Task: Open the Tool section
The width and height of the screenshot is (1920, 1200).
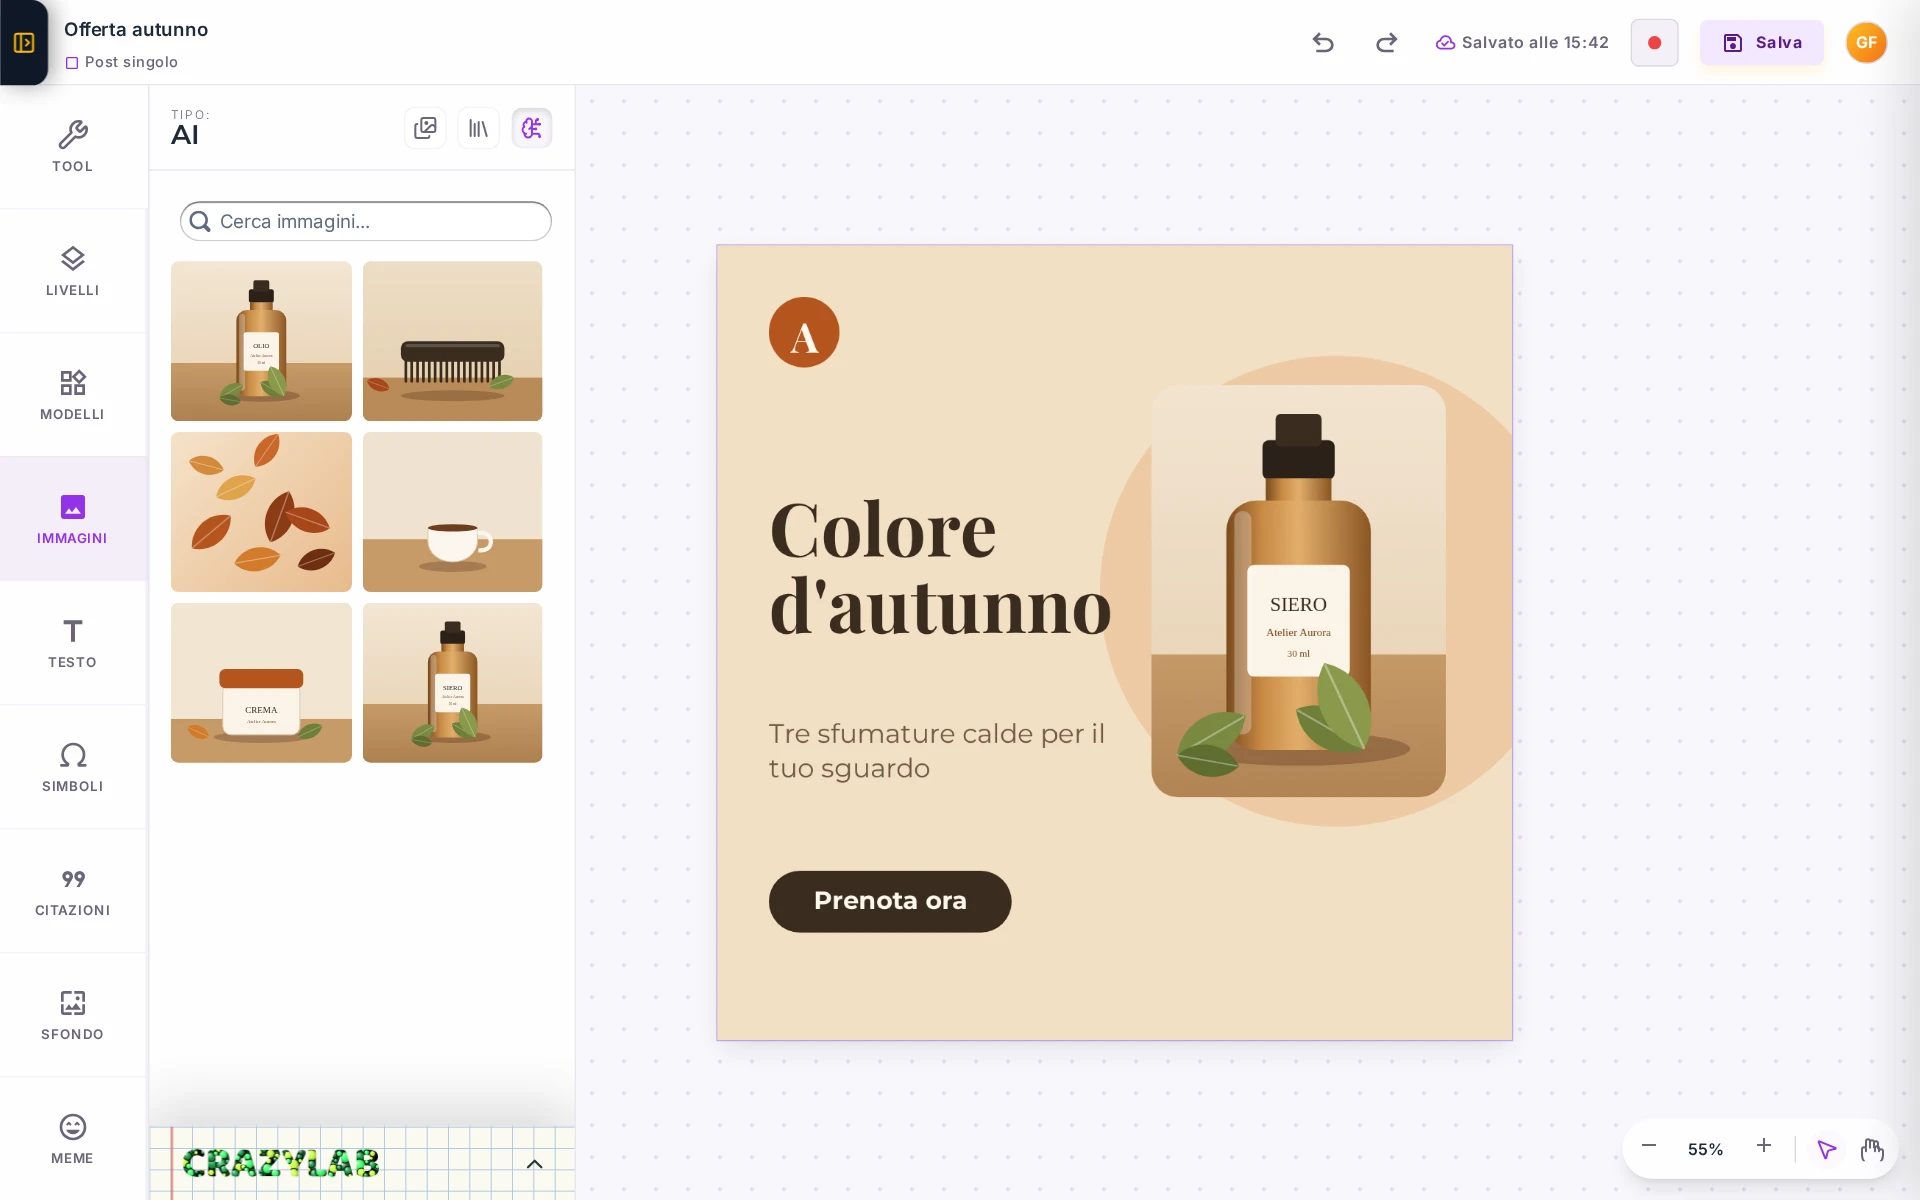Action: (73, 147)
